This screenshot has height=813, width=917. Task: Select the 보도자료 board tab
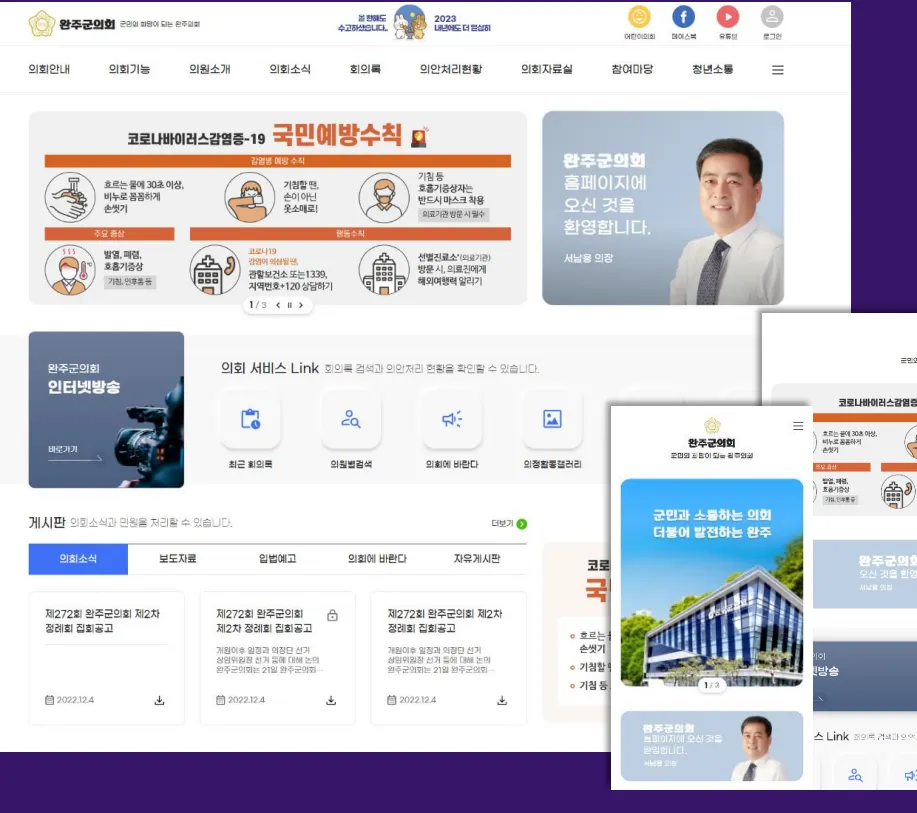[x=178, y=559]
